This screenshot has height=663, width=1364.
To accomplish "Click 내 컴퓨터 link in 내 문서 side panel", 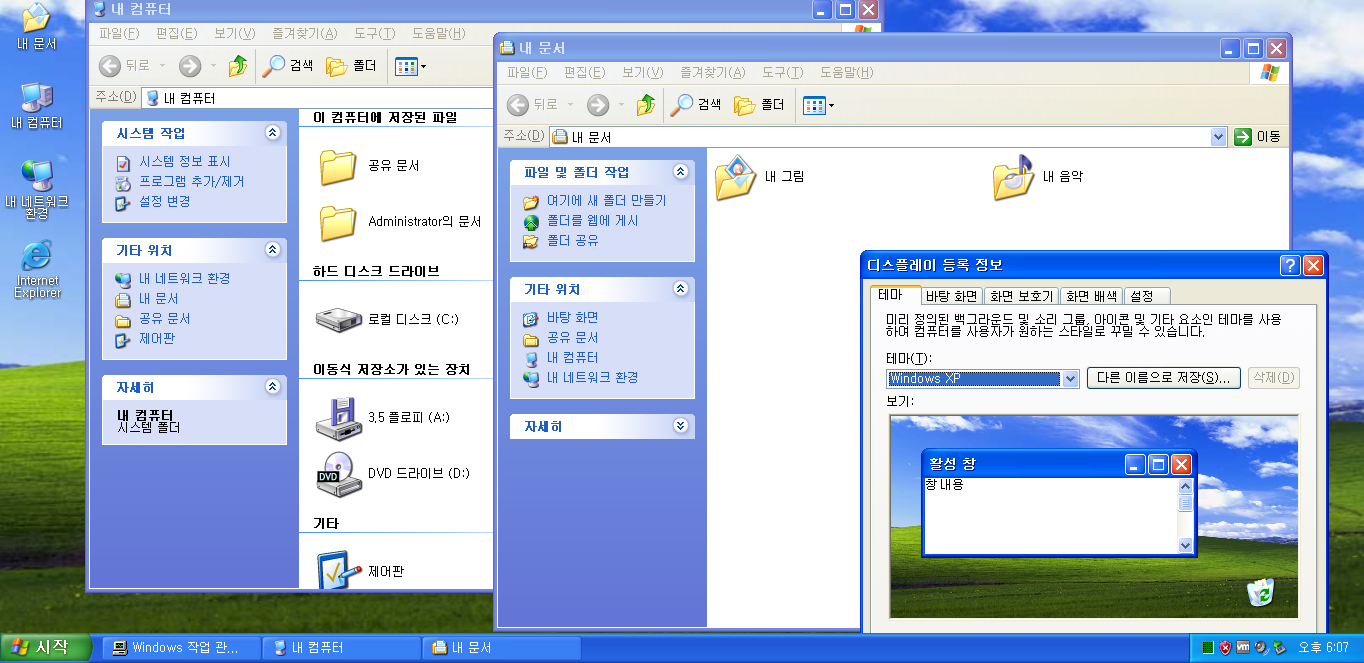I will pos(572,358).
